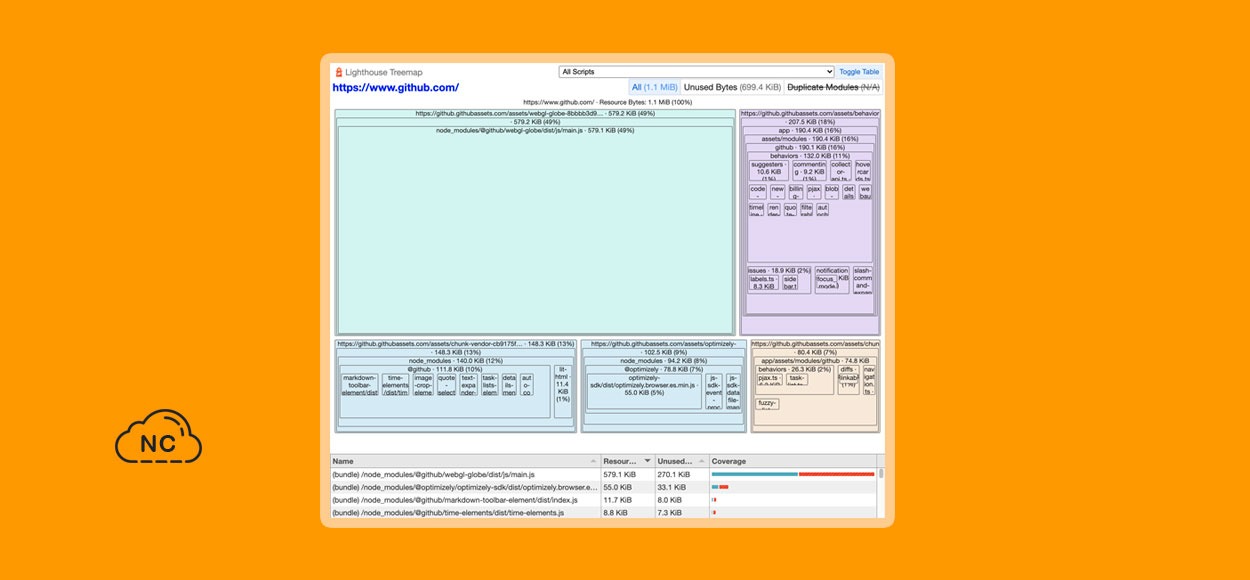This screenshot has height=580, width=1250.
Task: Click the issues · 18.9 KiB node
Action: (780, 270)
